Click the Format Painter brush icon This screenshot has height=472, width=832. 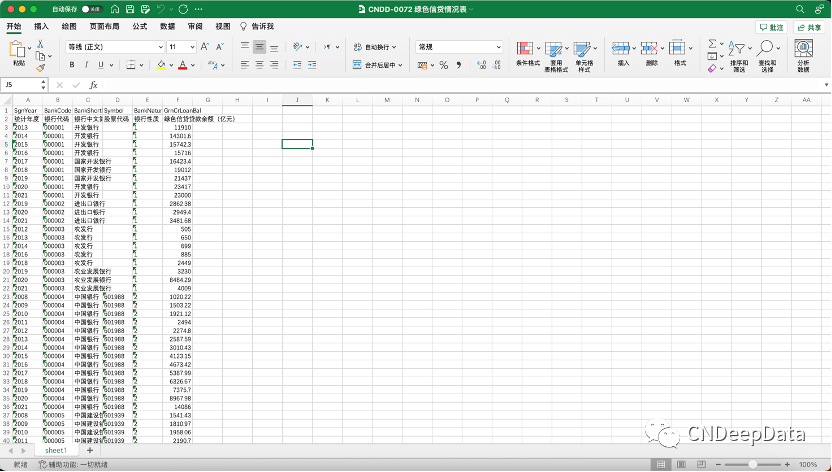40,67
